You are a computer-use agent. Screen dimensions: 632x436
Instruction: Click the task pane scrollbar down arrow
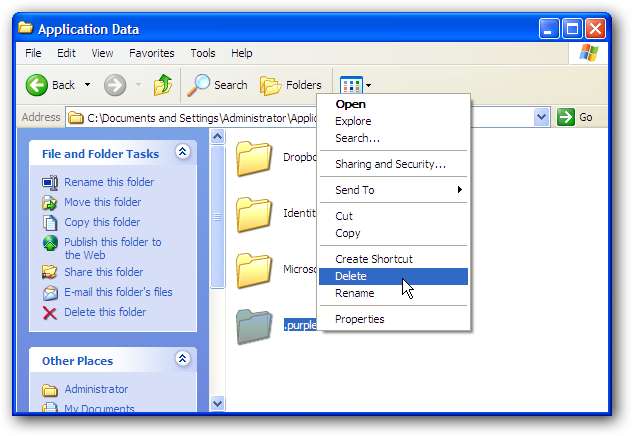[218, 403]
